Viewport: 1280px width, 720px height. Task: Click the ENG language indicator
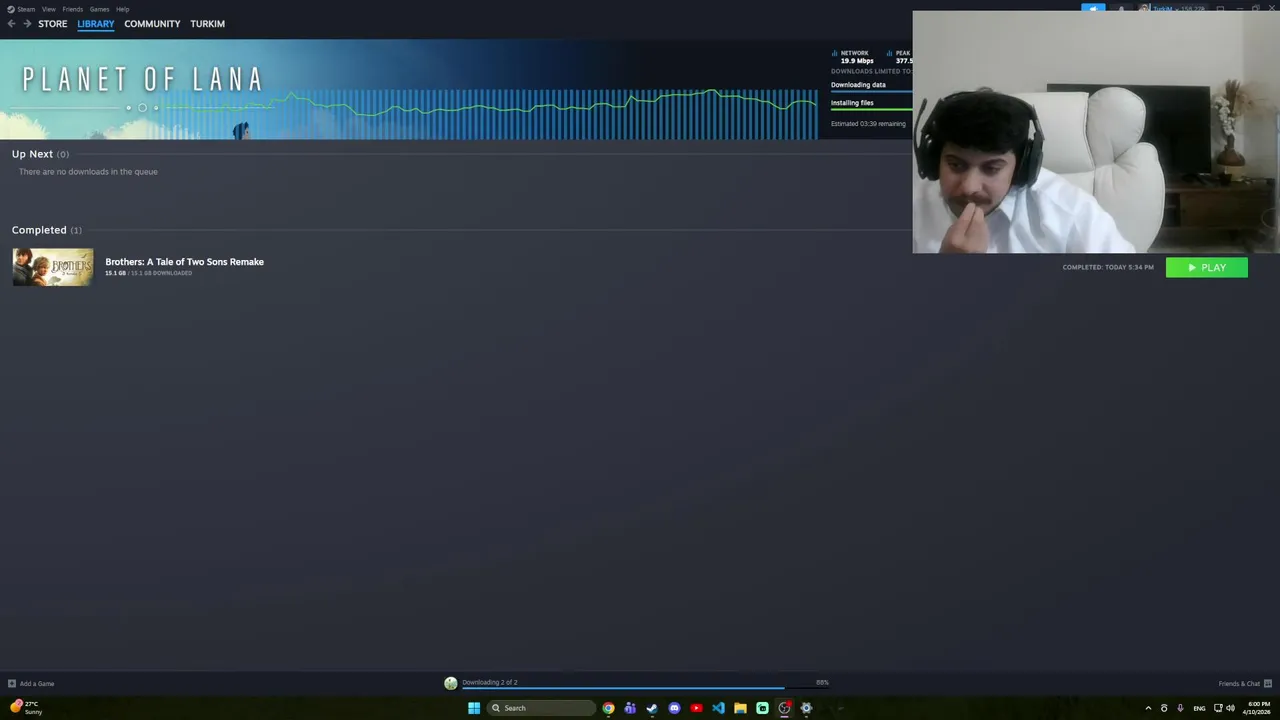click(1199, 708)
